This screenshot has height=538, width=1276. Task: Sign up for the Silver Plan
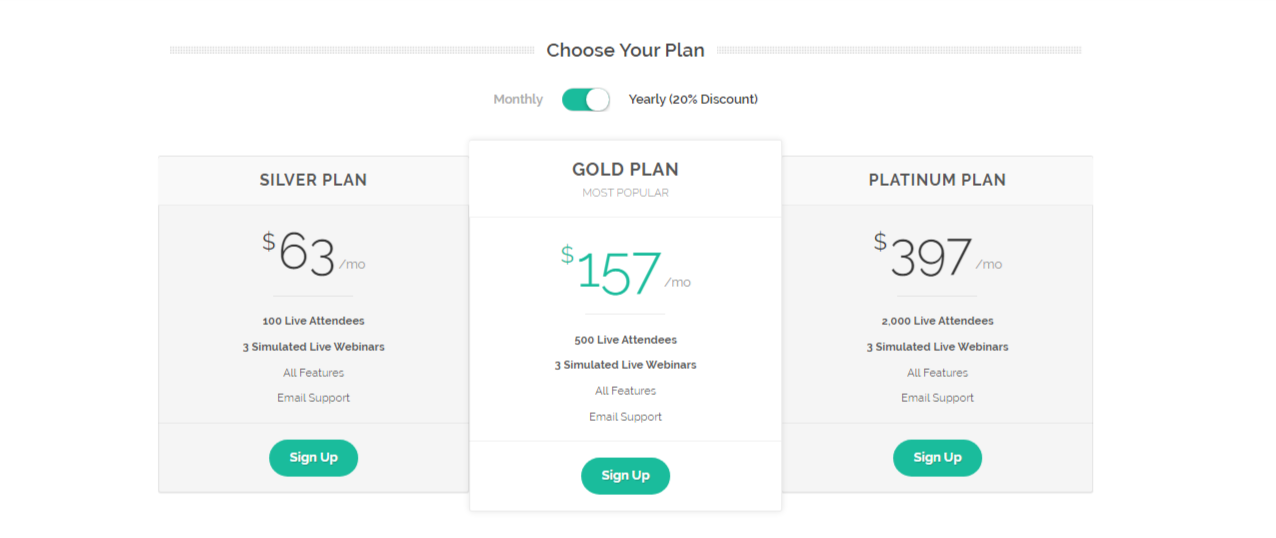[313, 458]
